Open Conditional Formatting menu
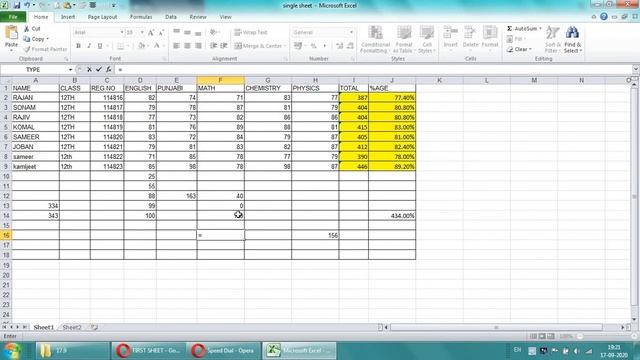Viewport: 640px width, 360px height. (x=375, y=39)
